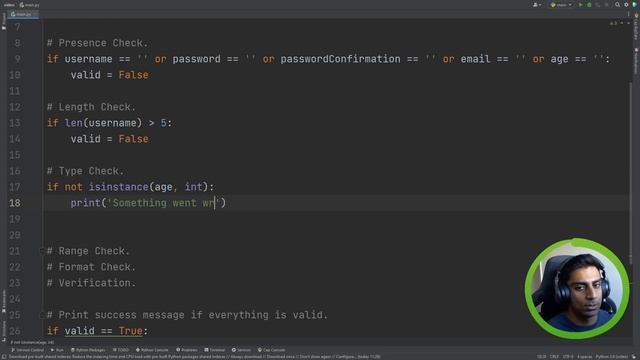Open the Version Control tool window

click(x=28, y=350)
